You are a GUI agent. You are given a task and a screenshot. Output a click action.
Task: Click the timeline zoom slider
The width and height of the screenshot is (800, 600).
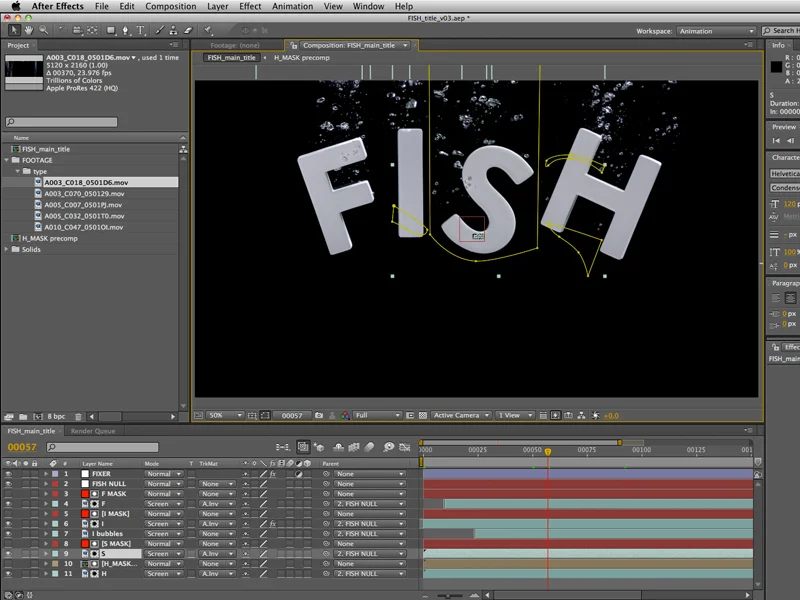(448, 595)
